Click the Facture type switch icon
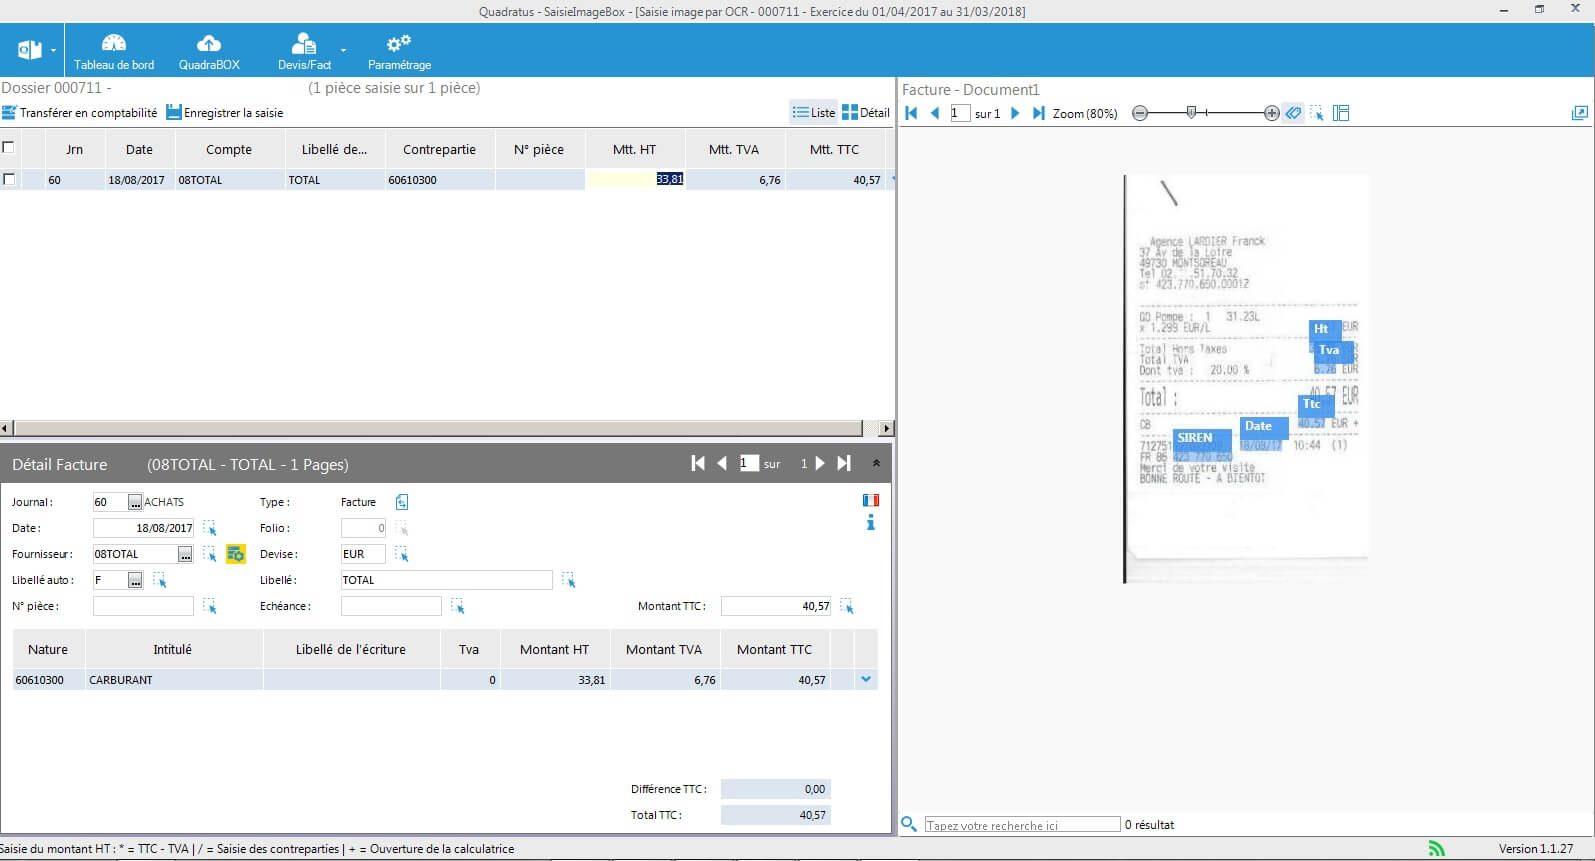Image resolution: width=1595 pixels, height=861 pixels. [401, 502]
